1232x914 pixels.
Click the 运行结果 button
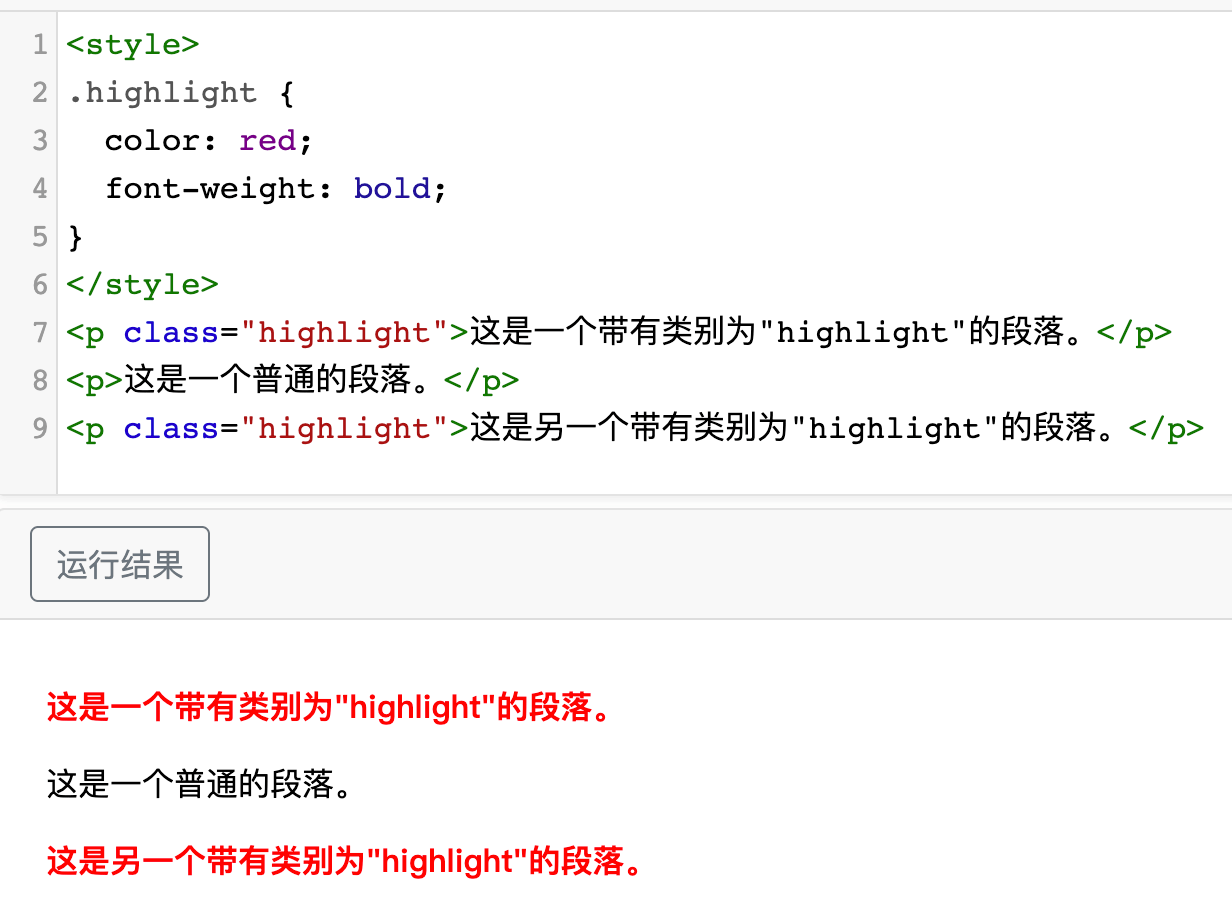[120, 564]
